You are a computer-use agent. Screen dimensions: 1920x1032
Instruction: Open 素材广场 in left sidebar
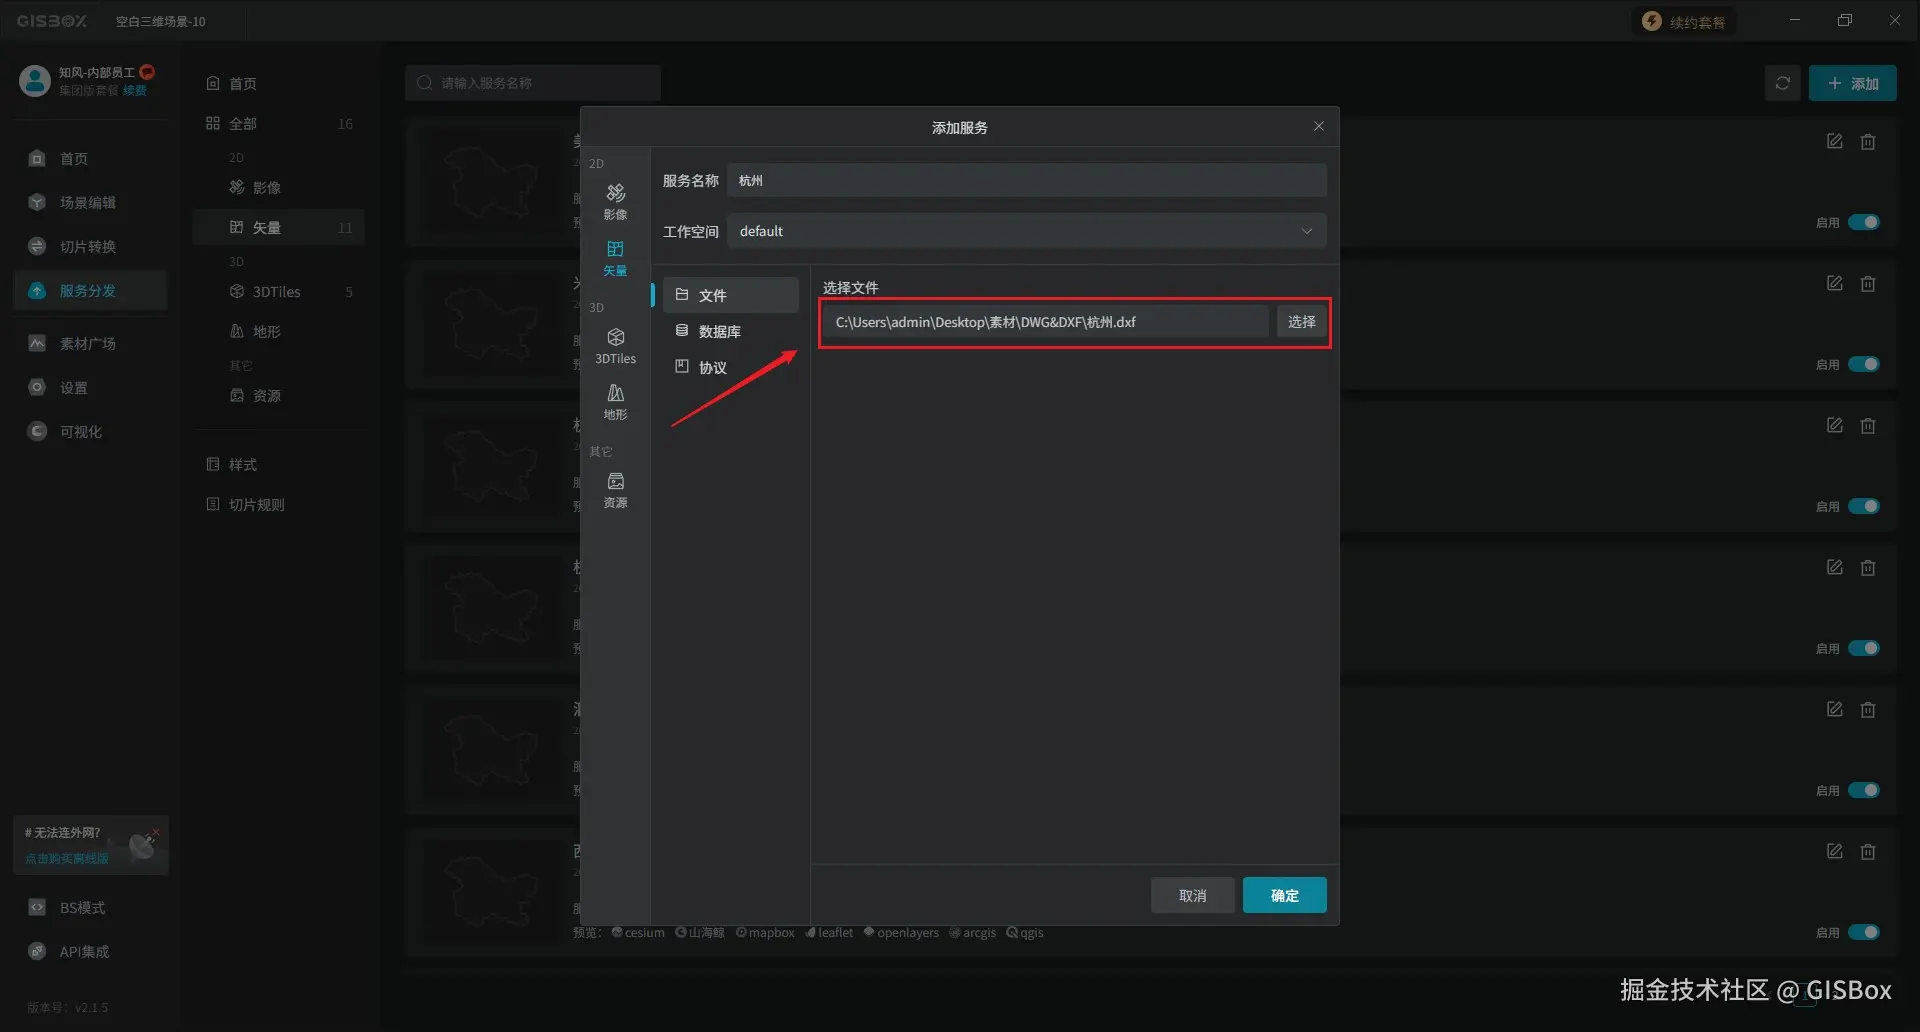pos(90,344)
